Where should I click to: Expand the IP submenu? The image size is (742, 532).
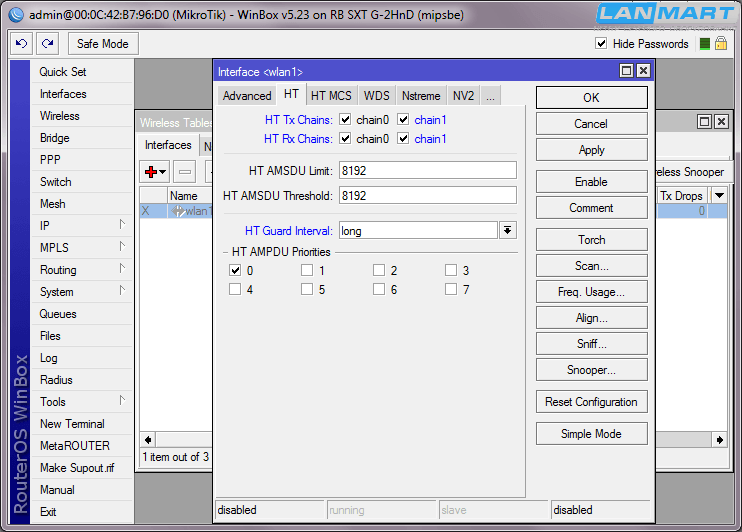pyautogui.click(x=122, y=224)
